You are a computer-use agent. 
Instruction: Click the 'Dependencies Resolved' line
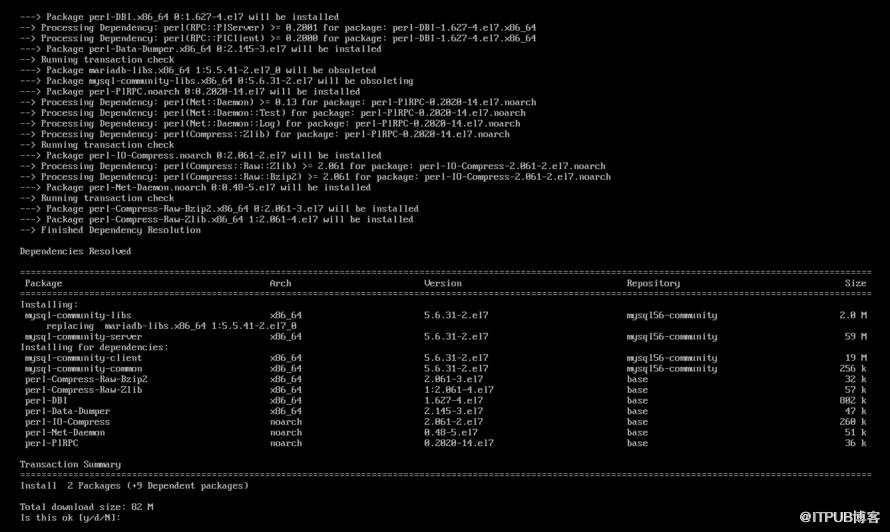click(x=75, y=252)
